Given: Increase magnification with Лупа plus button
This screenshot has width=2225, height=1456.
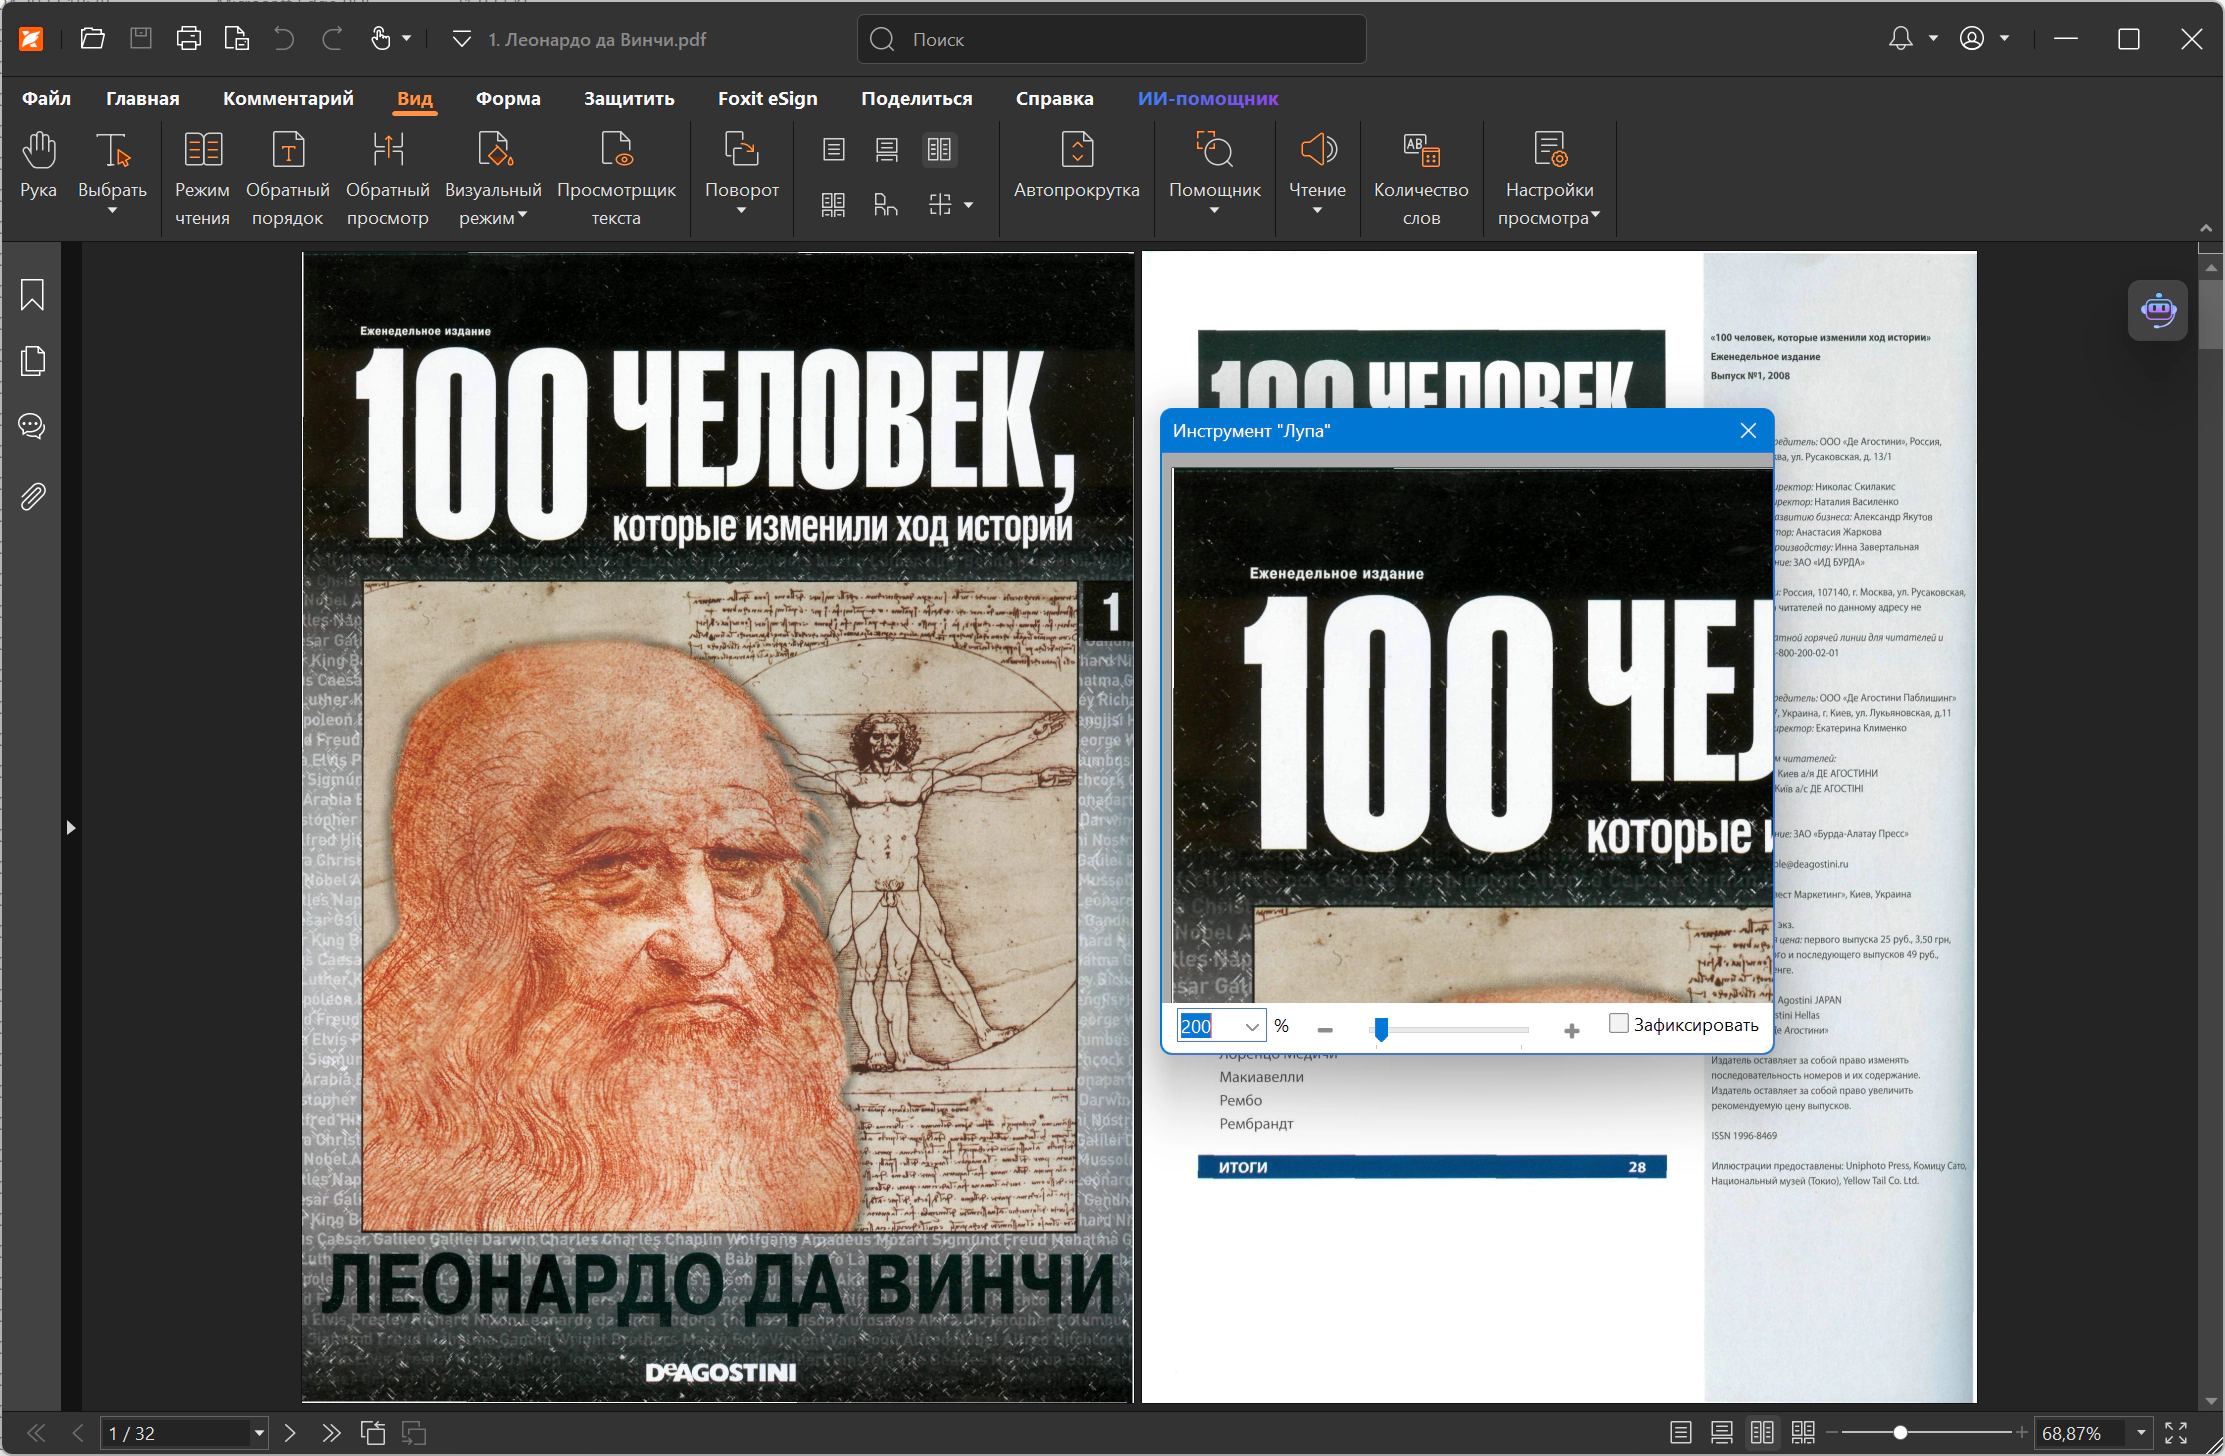Looking at the screenshot, I should [1572, 1030].
